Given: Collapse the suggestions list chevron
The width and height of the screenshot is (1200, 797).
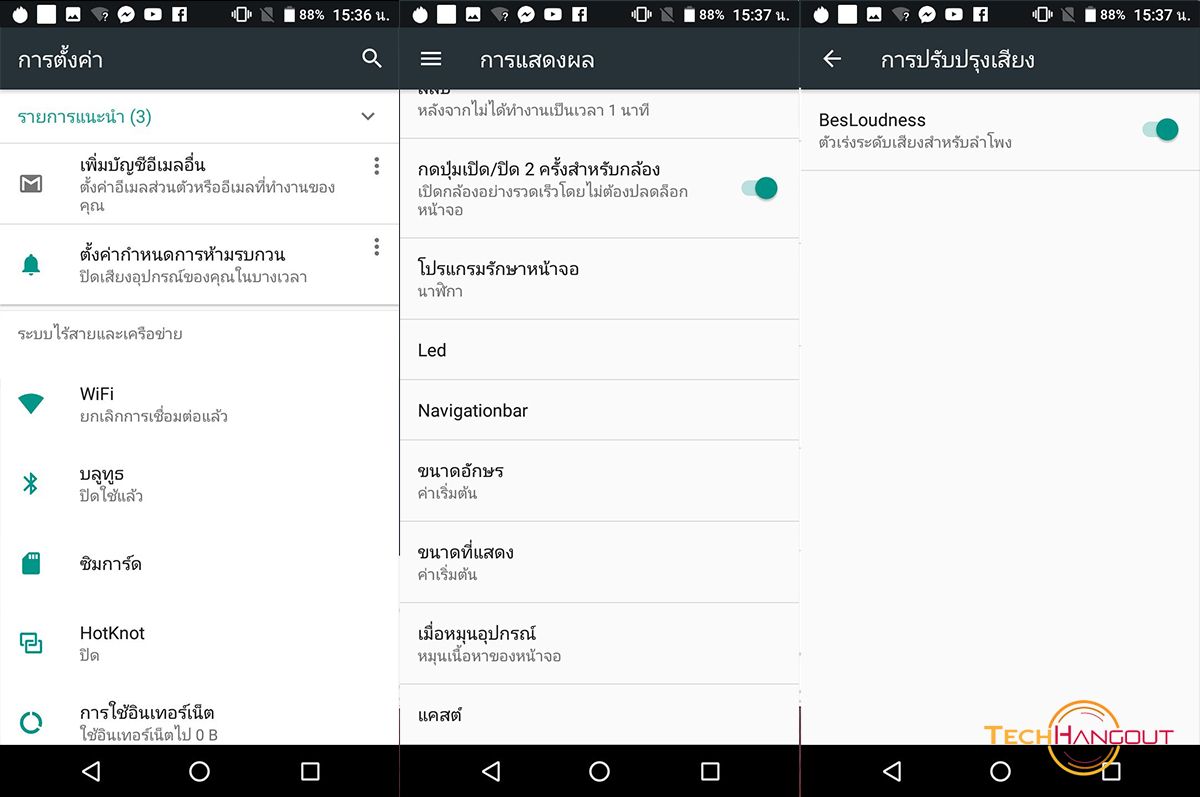Looking at the screenshot, I should click(x=368, y=117).
